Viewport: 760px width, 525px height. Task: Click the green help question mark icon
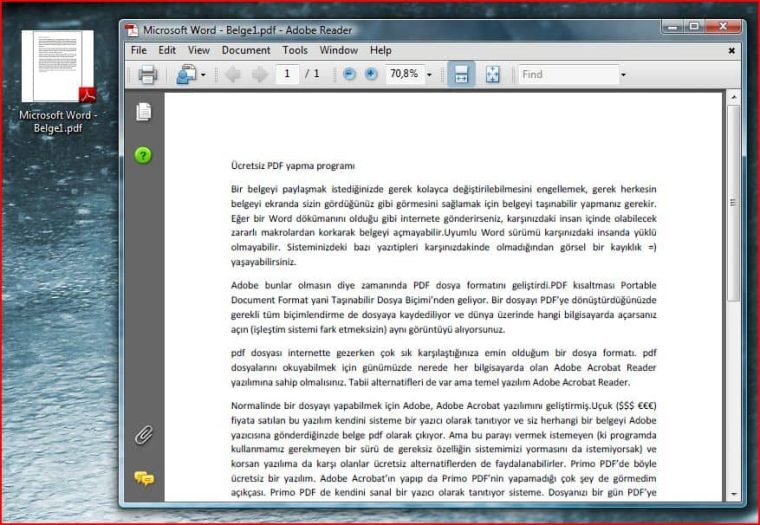(x=143, y=156)
